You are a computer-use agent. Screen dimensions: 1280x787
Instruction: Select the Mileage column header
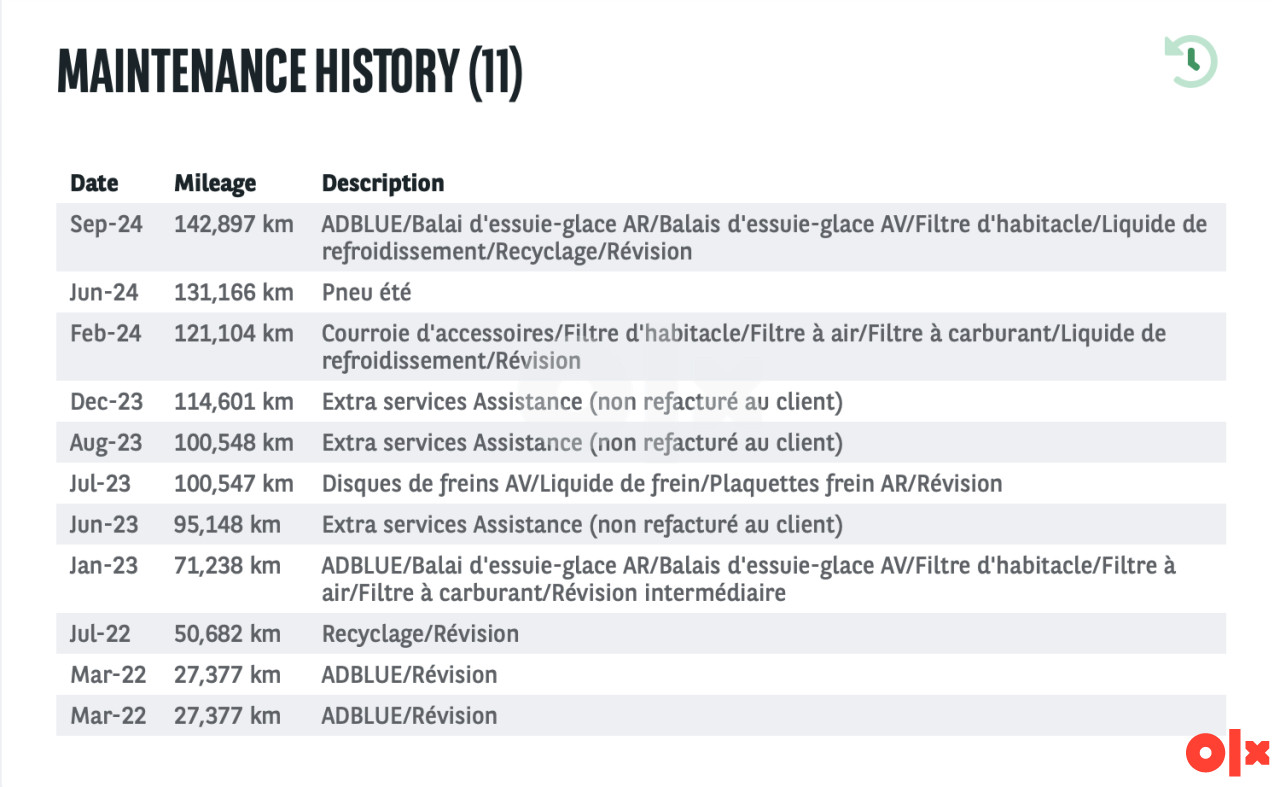(x=215, y=183)
